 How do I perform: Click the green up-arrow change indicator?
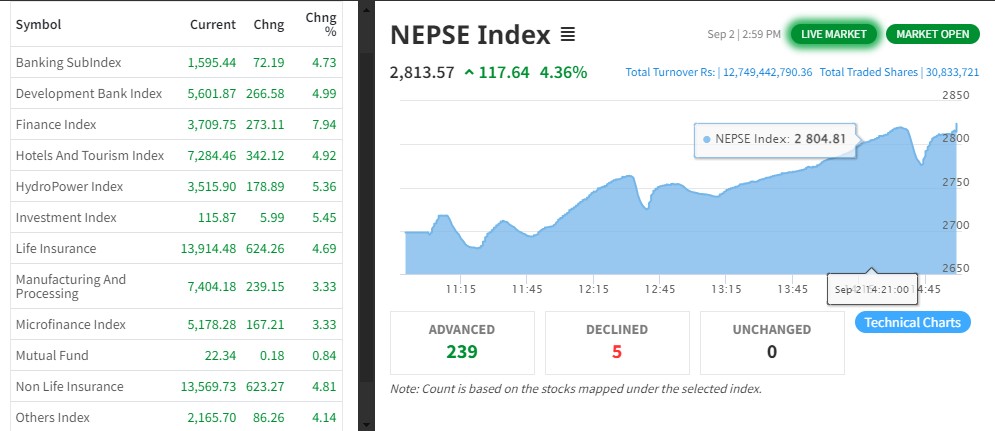pos(469,73)
